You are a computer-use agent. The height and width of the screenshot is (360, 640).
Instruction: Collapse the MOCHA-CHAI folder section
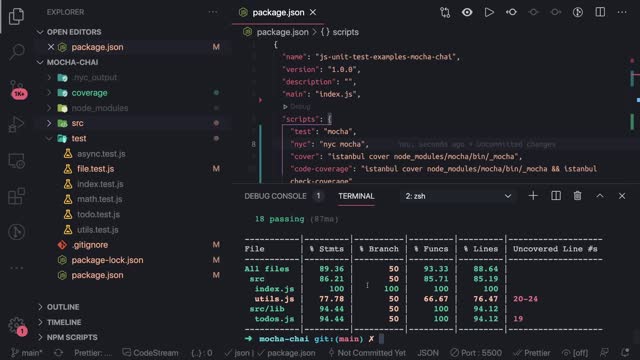(72, 62)
